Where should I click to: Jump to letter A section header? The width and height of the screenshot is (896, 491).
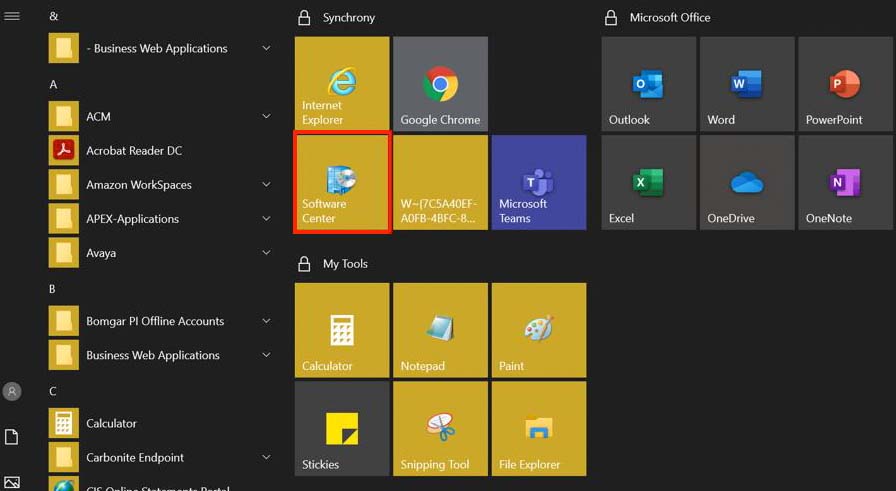53,85
